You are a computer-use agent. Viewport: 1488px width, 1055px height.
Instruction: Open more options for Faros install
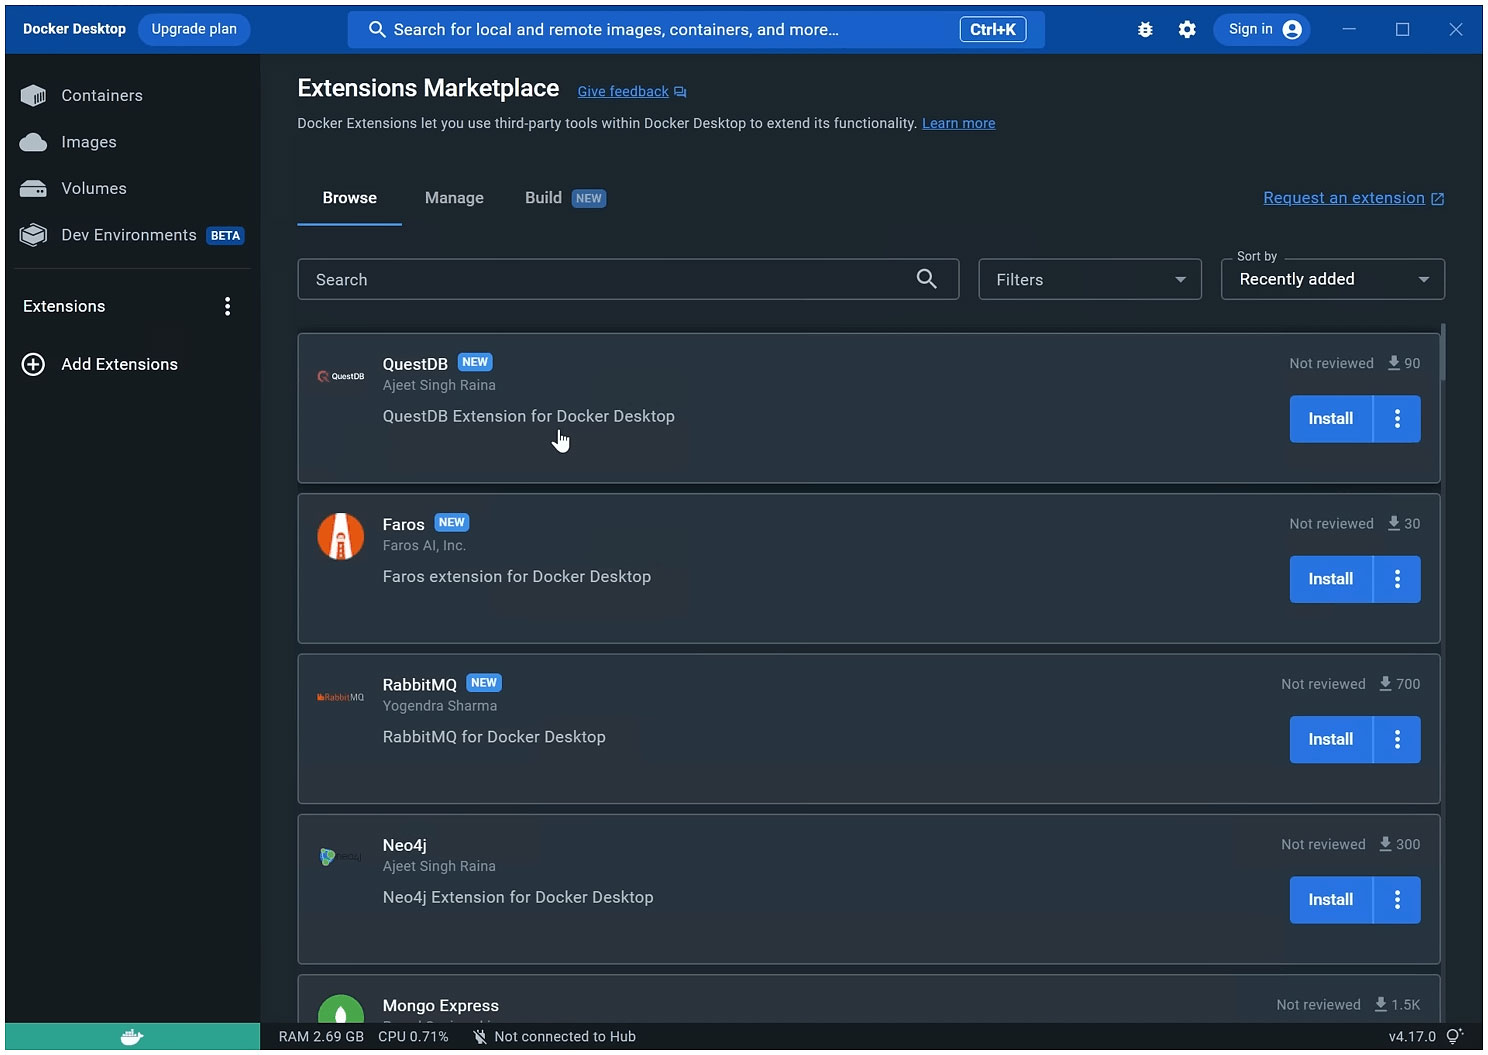pos(1397,579)
